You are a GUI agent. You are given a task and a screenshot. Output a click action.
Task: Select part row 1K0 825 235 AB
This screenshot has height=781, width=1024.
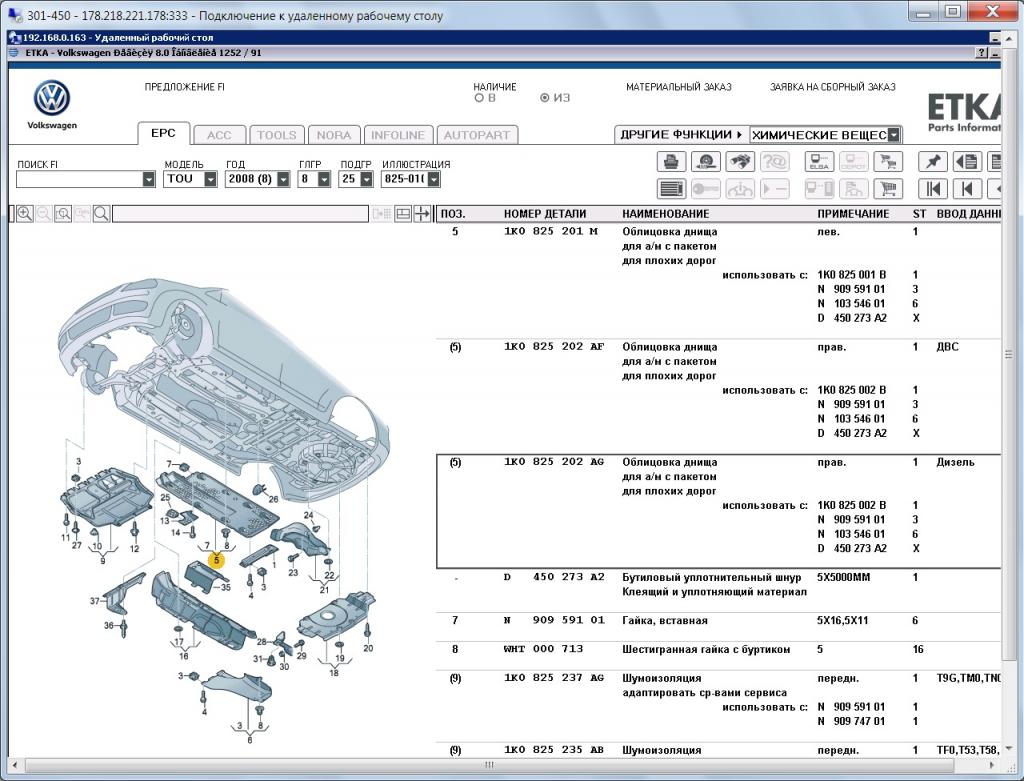pyautogui.click(x=718, y=750)
